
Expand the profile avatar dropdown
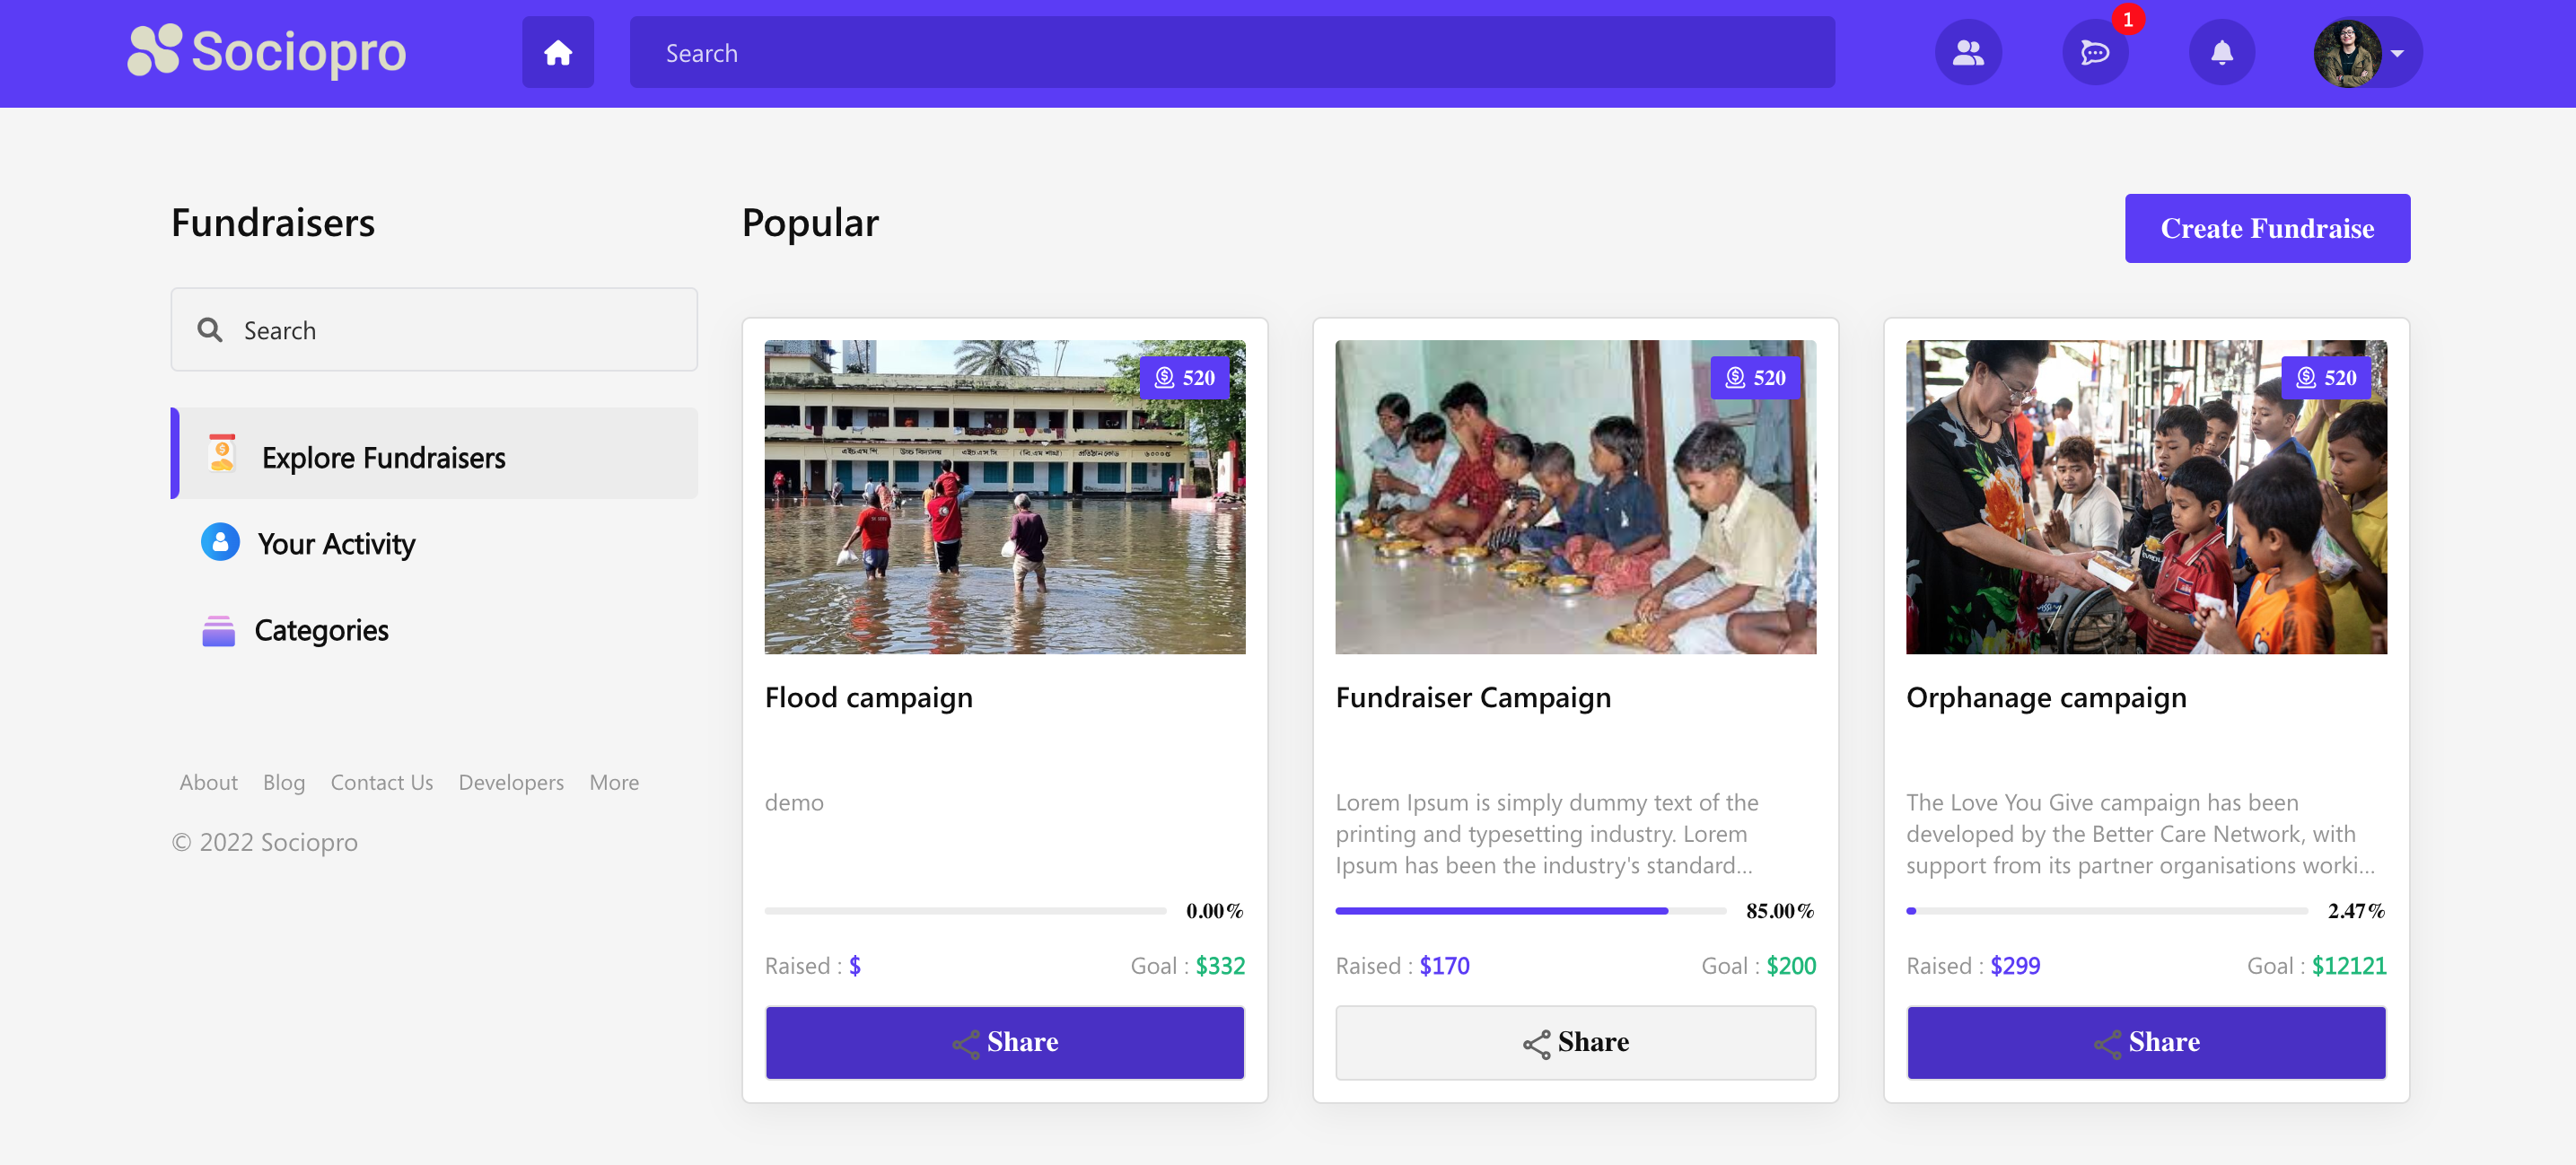(2366, 53)
